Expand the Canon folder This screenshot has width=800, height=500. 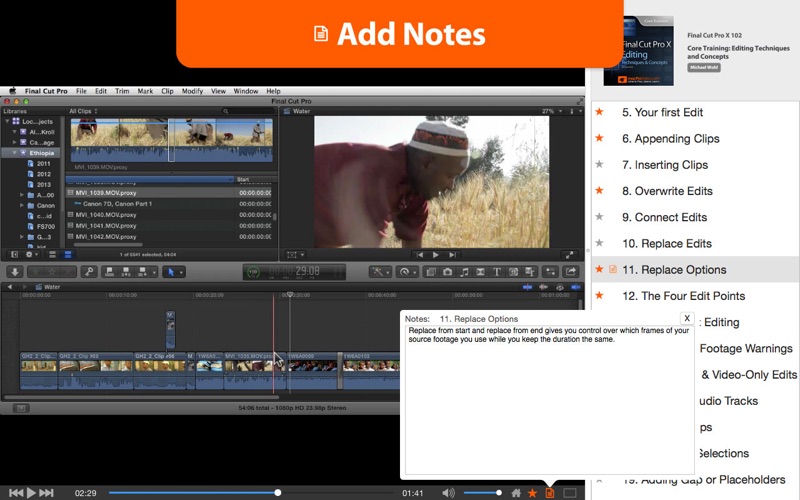(x=21, y=206)
